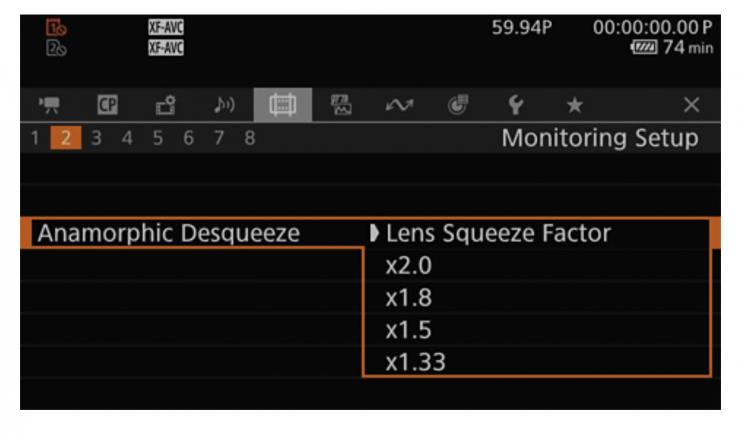Open the Camera Setup menu icon

[47, 104]
